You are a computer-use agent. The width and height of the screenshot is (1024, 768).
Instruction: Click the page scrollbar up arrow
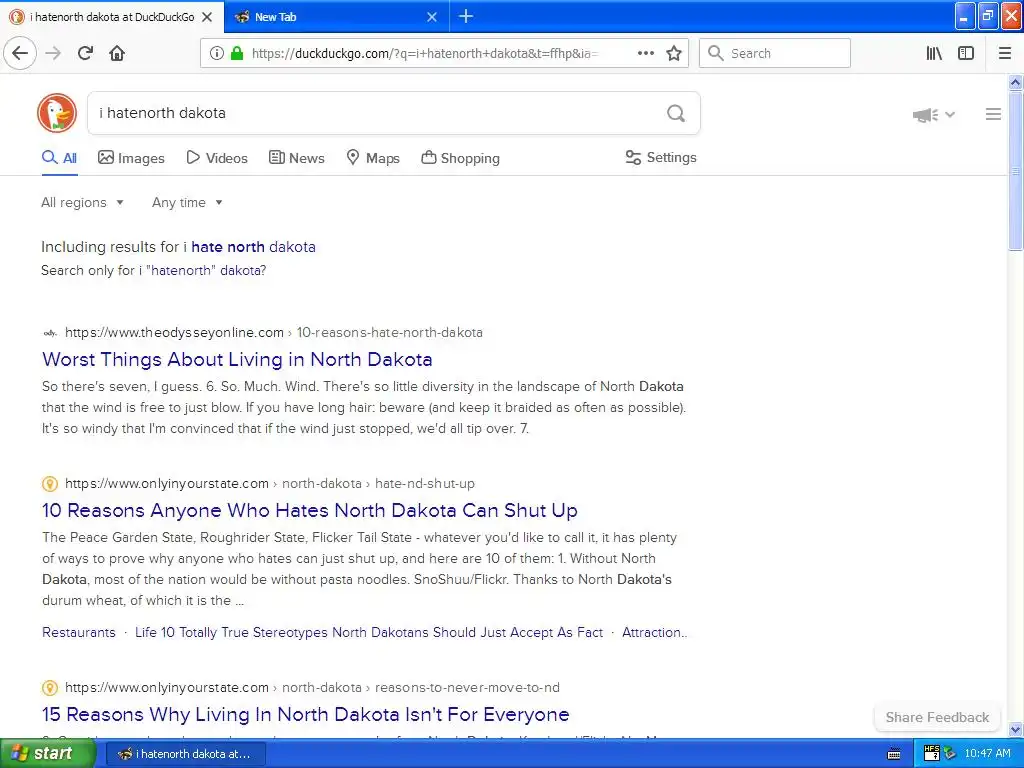(x=1015, y=82)
